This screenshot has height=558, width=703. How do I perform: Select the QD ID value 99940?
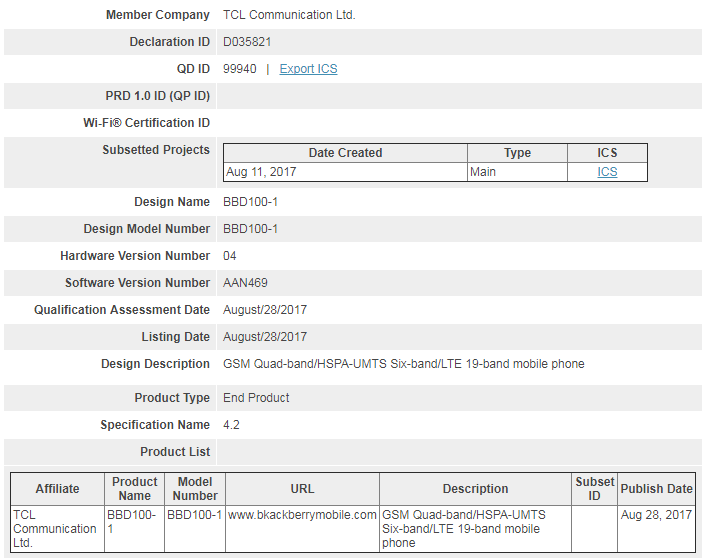click(240, 69)
